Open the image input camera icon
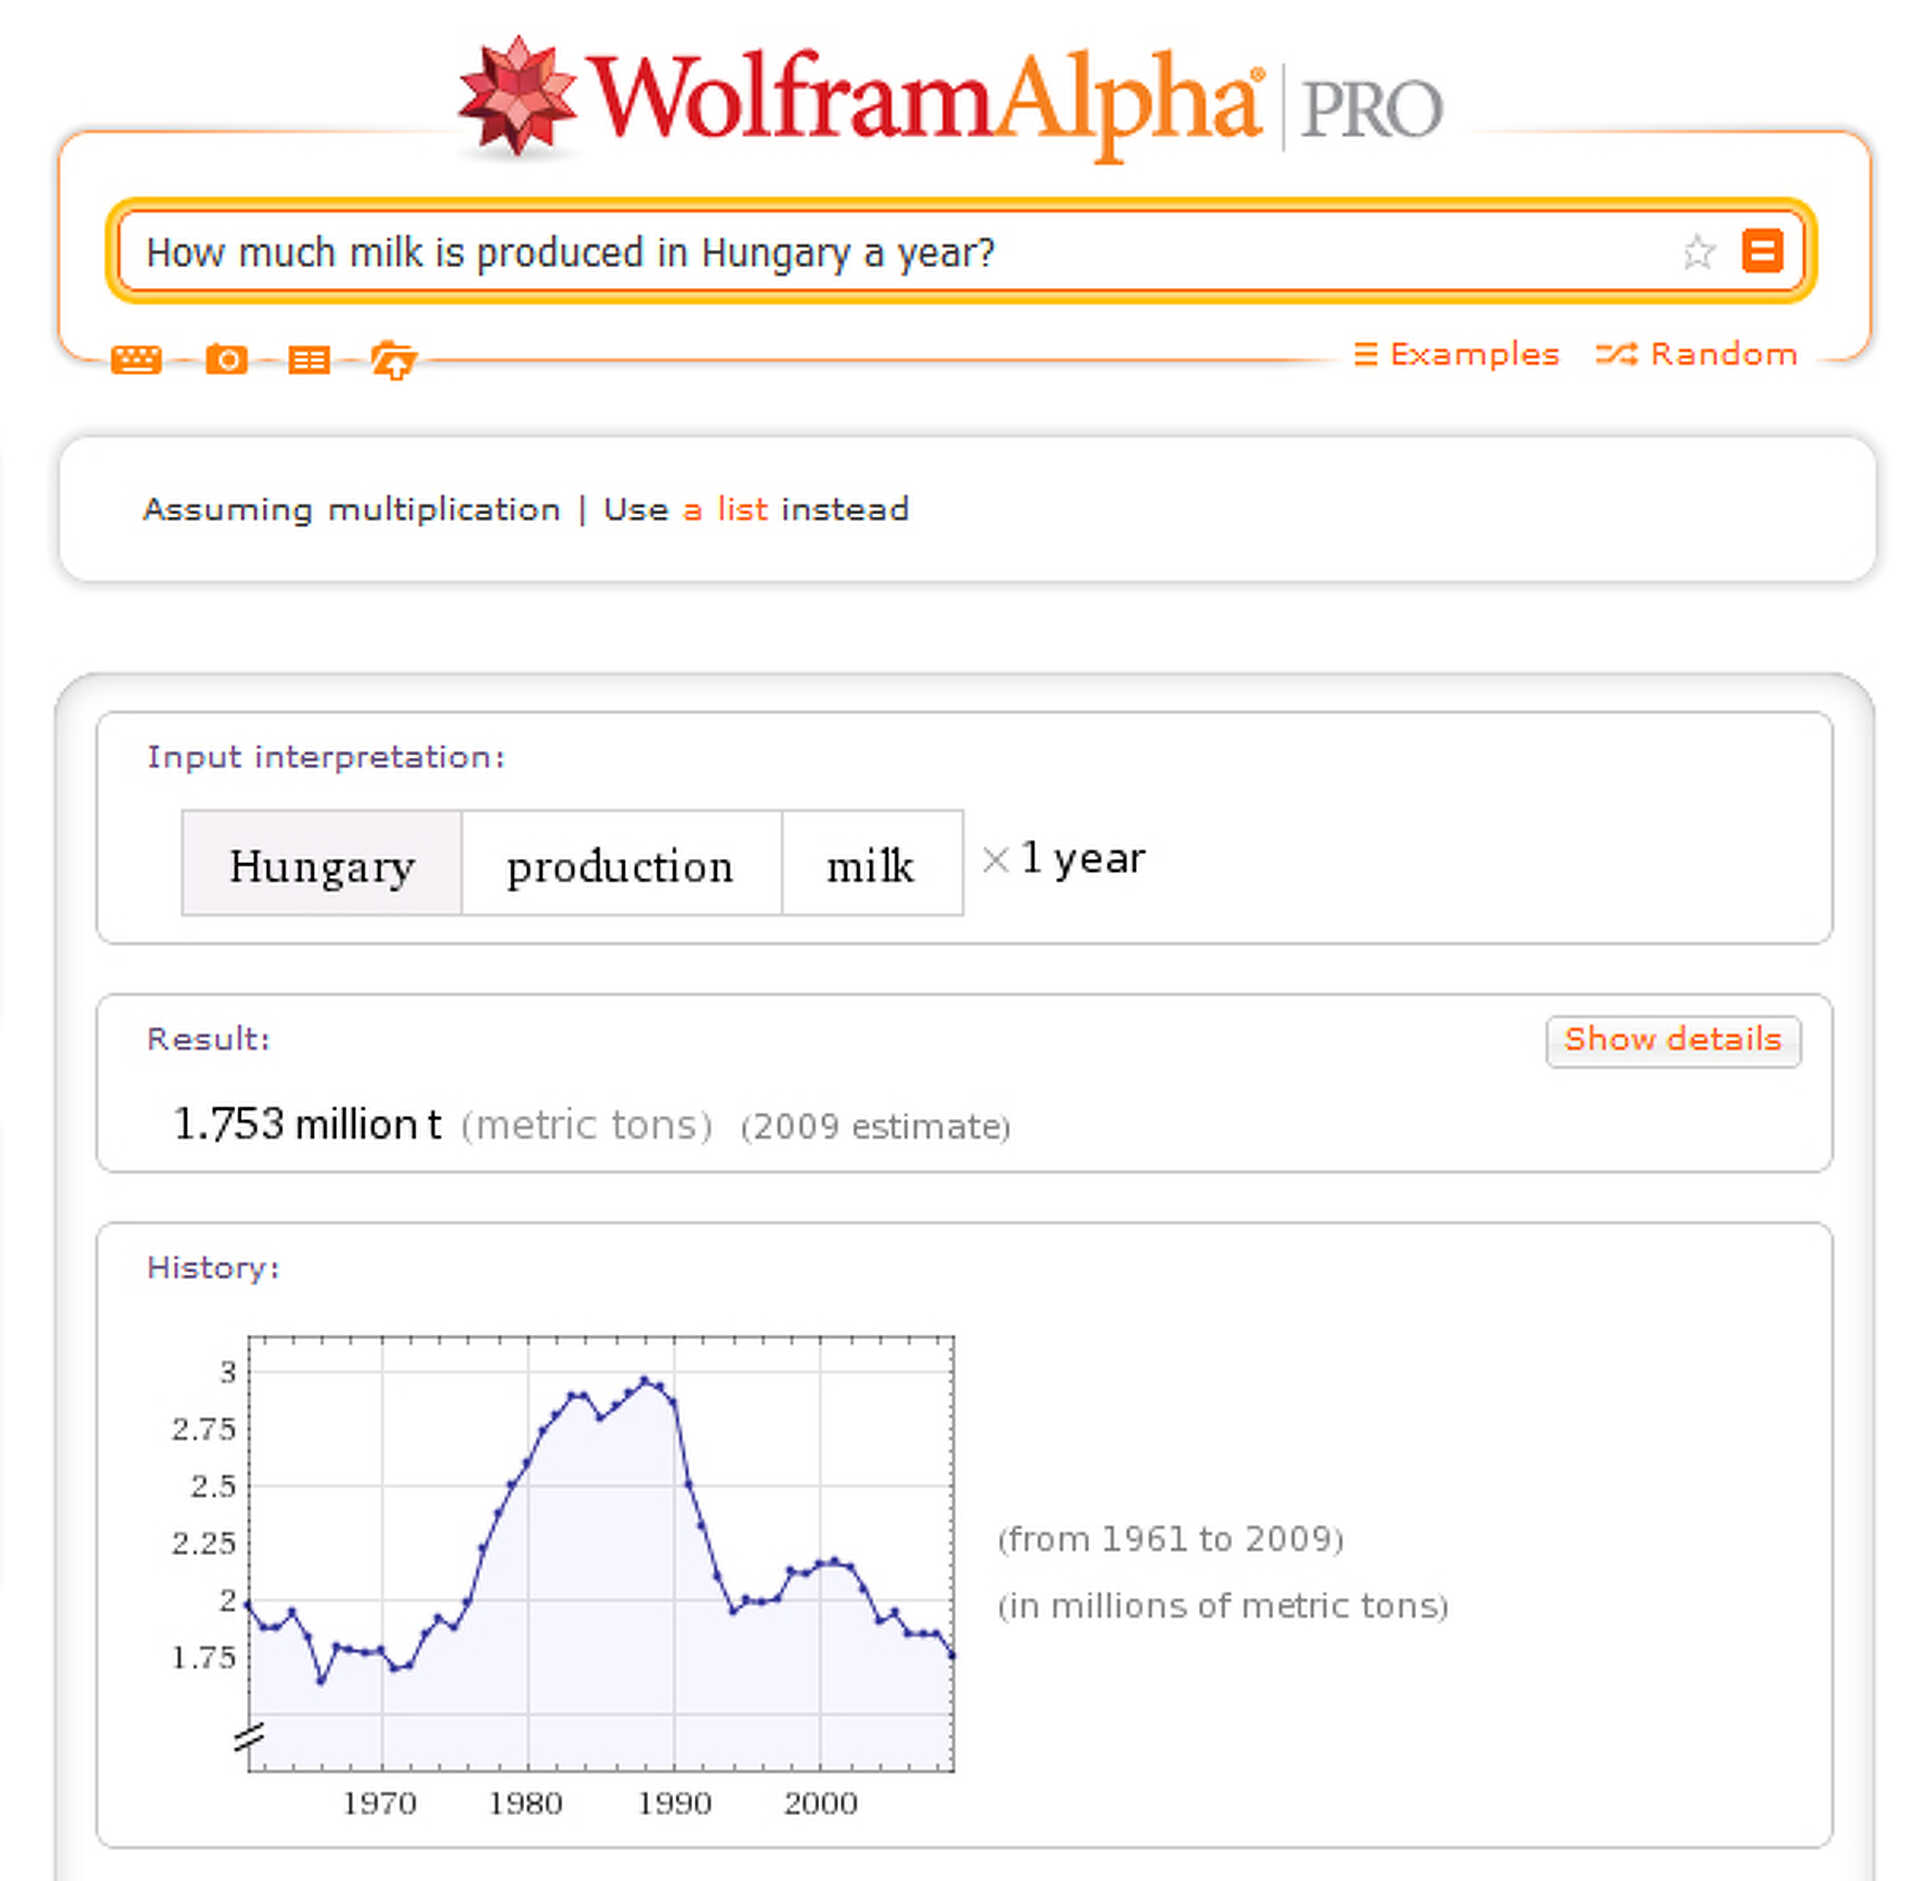 226,359
